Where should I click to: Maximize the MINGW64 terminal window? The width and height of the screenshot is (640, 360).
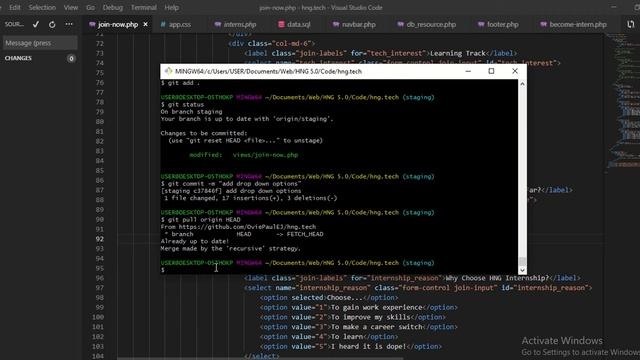click(491, 71)
